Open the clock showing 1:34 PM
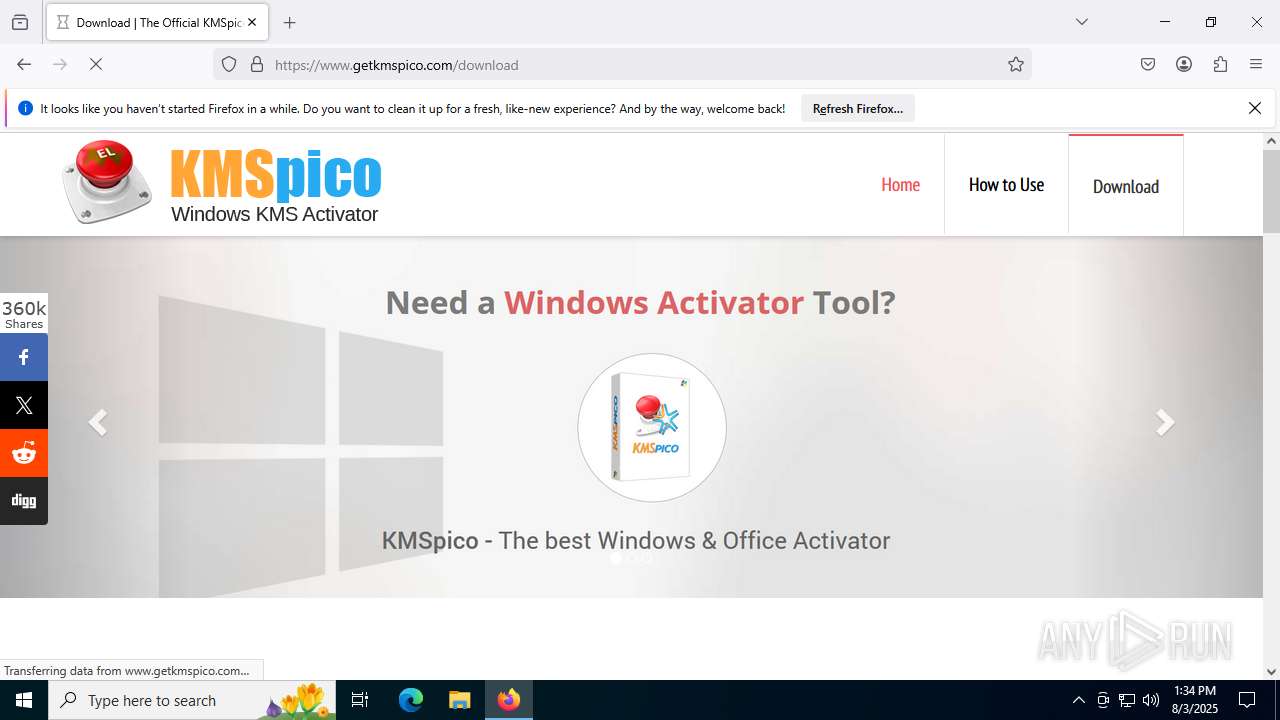The image size is (1280, 720). coord(1195,700)
